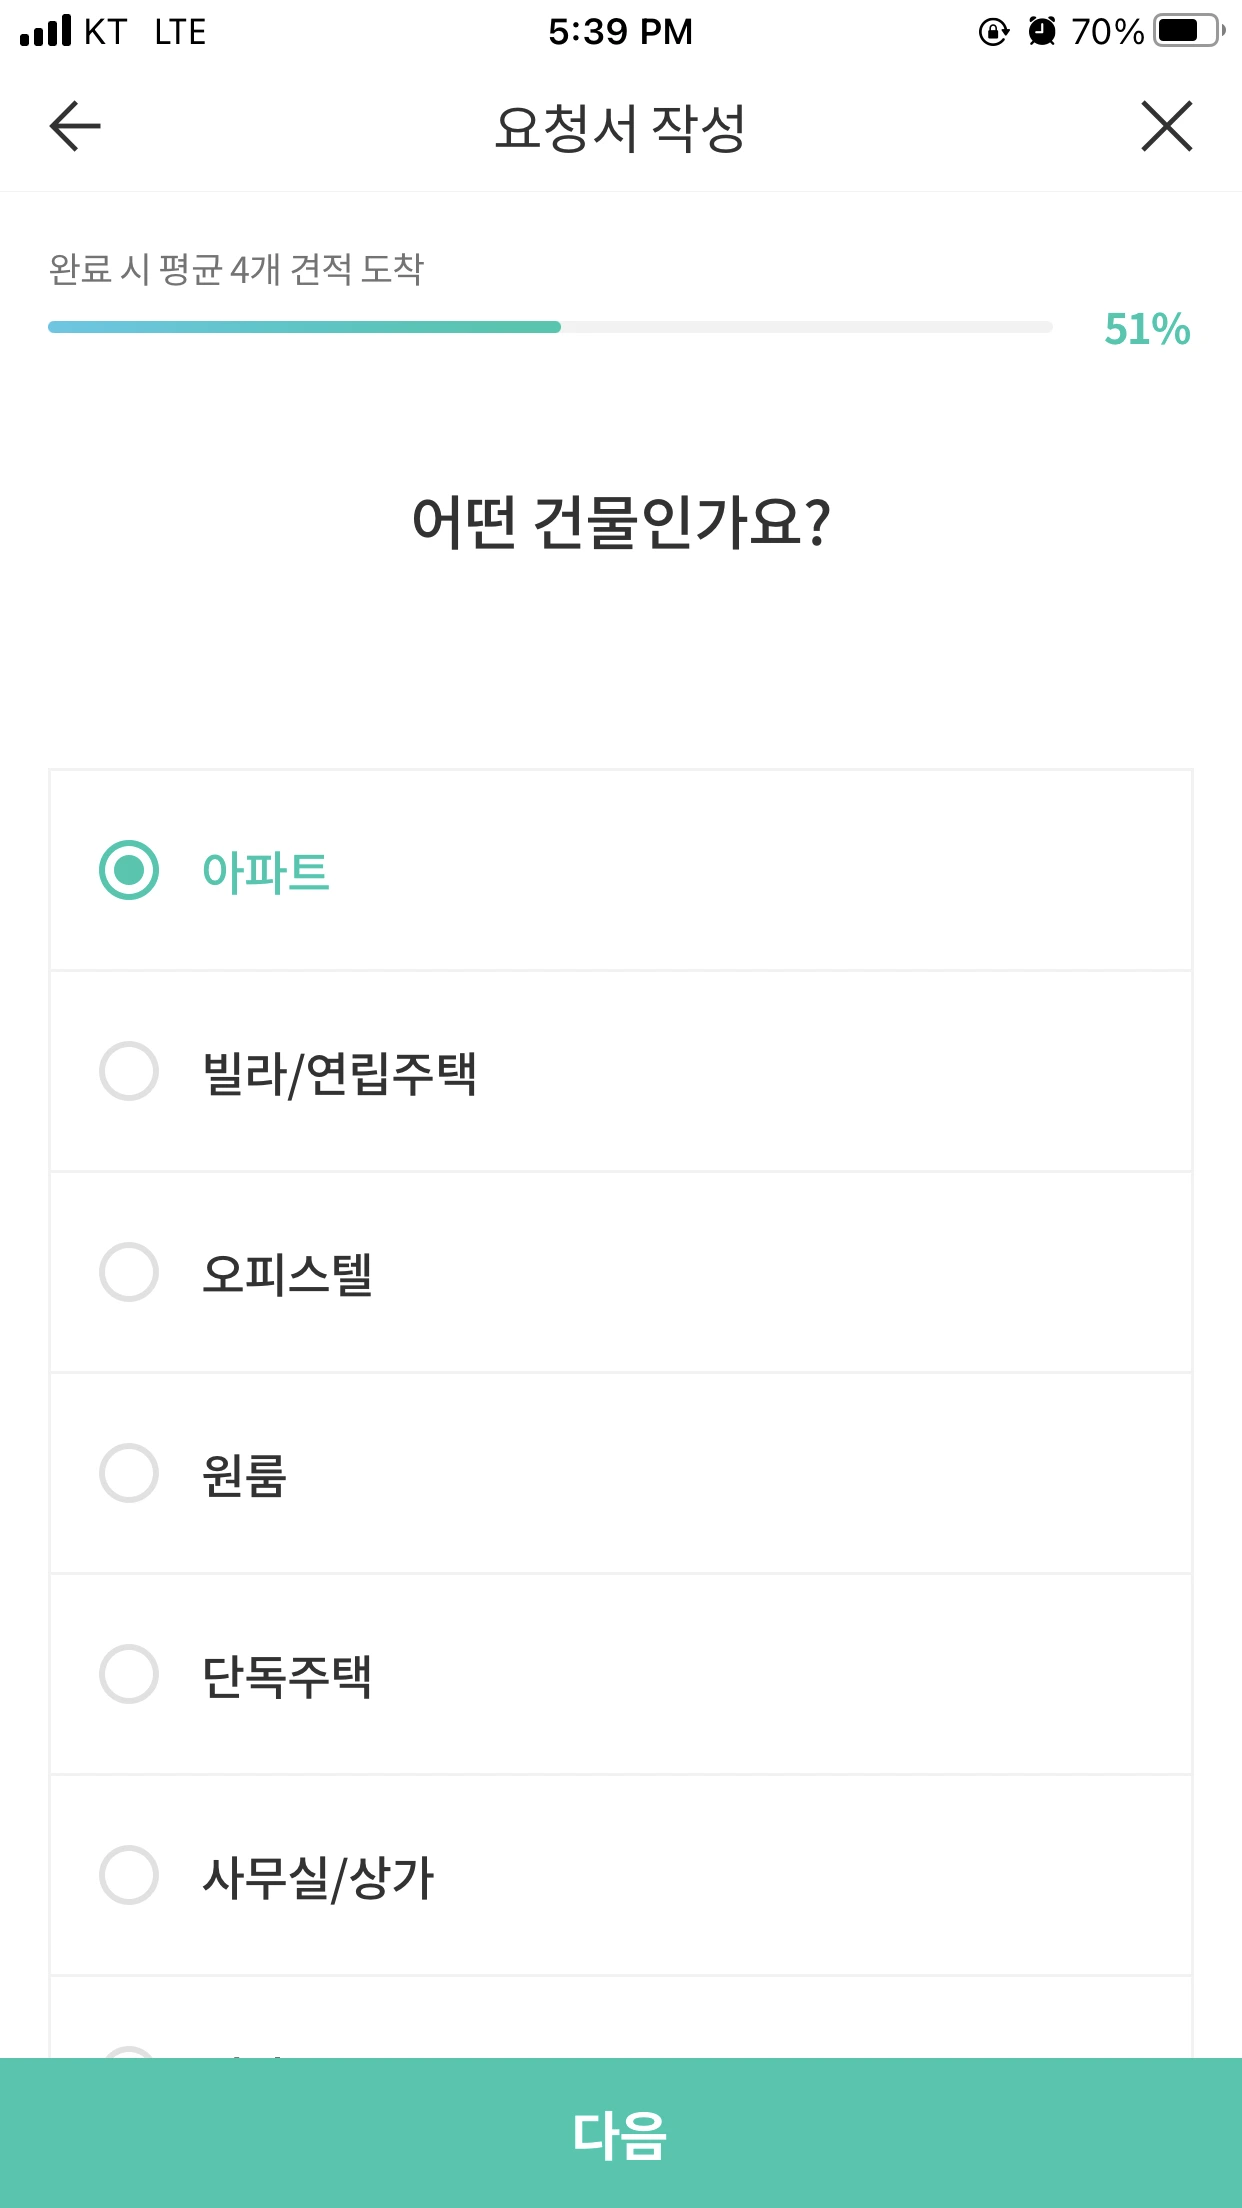Image resolution: width=1242 pixels, height=2208 pixels.
Task: Select the 원룸 radio button
Action: click(x=129, y=1473)
